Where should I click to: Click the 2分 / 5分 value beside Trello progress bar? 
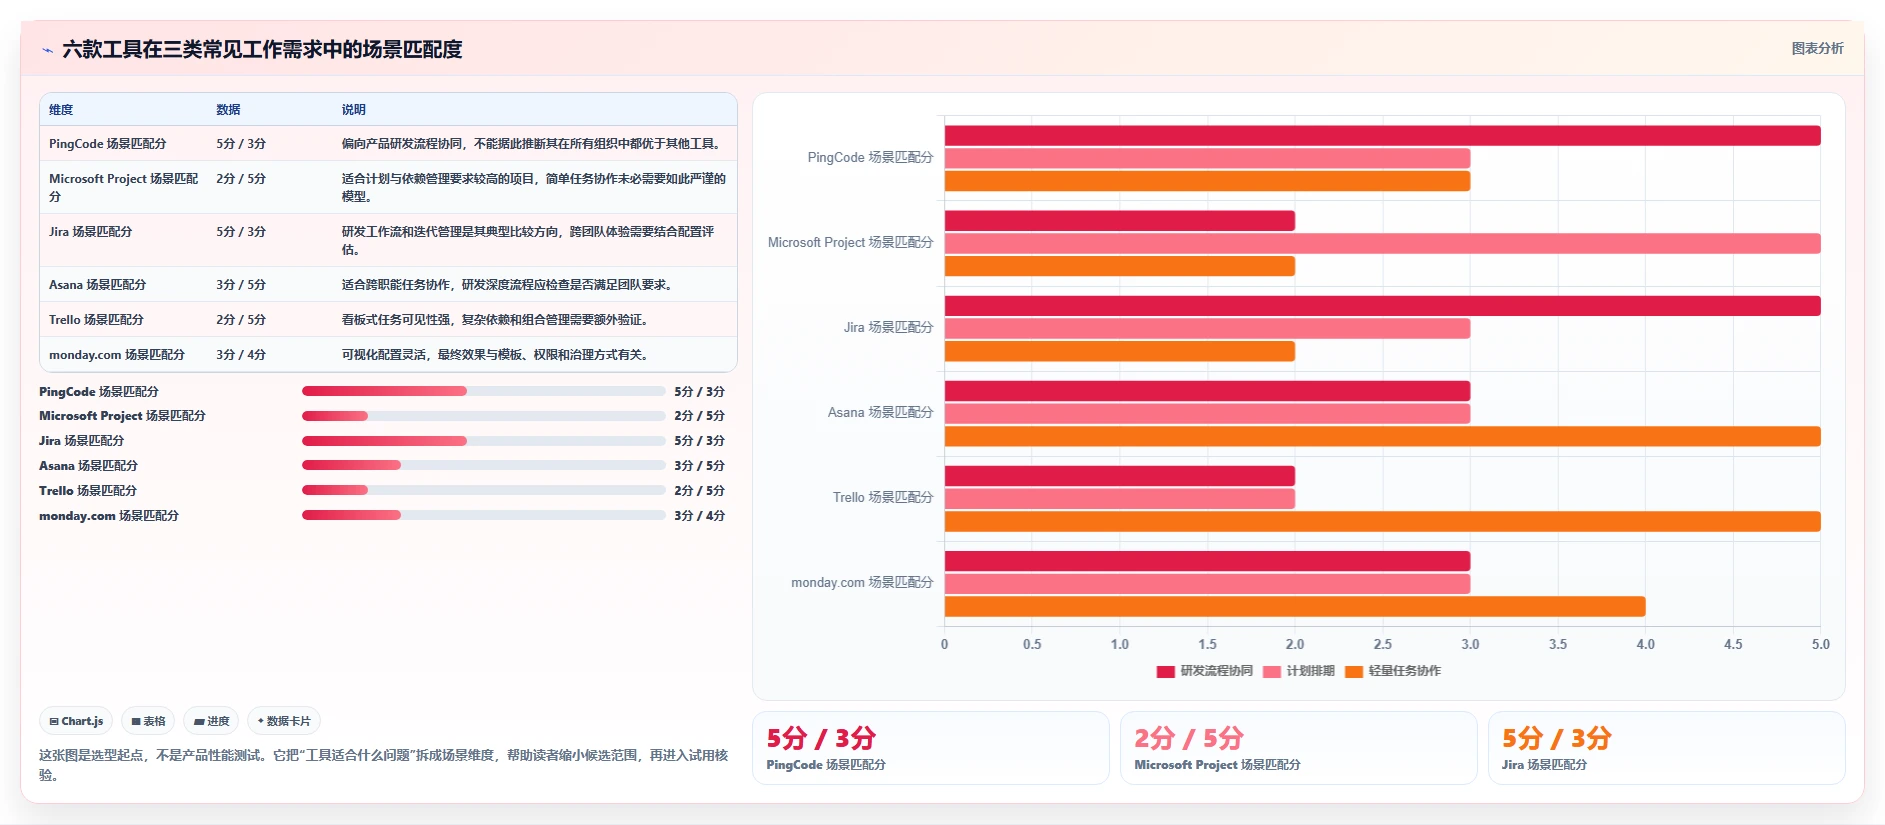(699, 490)
